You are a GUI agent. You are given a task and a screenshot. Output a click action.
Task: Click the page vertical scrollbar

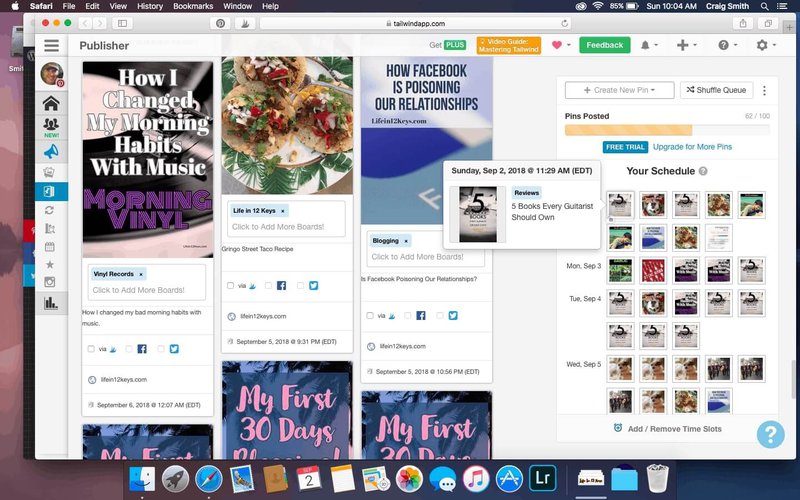coord(792,380)
